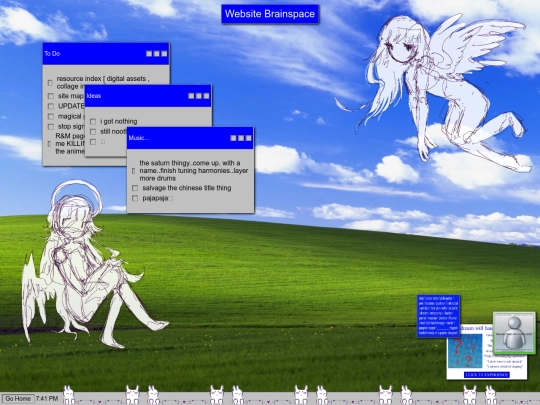
Task: Check the 'pajapaja' checkbox in Music
Action: click(135, 198)
